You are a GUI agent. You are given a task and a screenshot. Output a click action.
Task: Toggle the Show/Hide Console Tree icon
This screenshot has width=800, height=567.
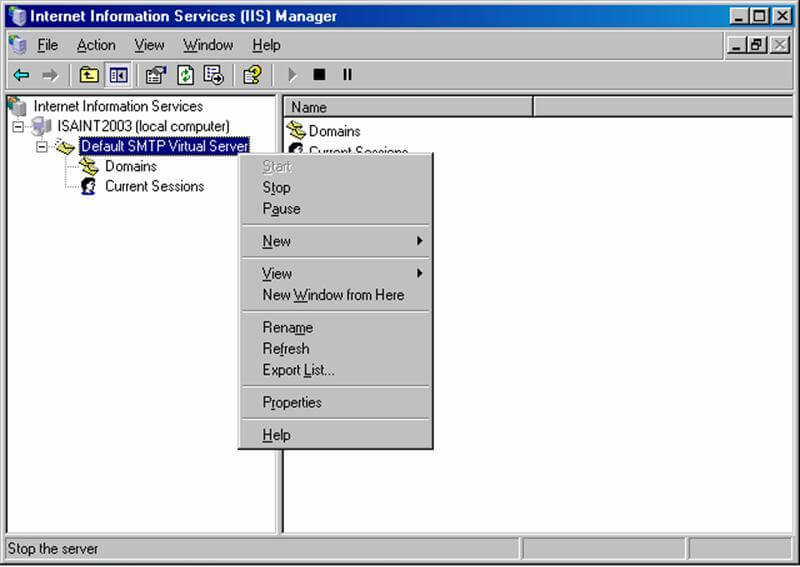click(x=118, y=76)
